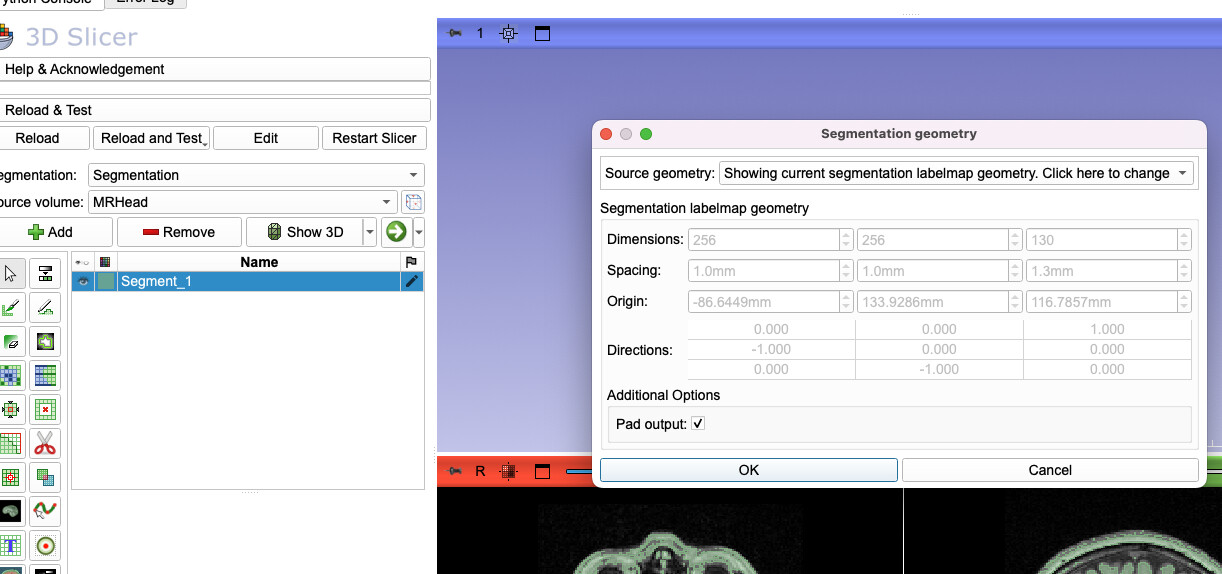Open the MRHead source volume dropdown
Image resolution: width=1222 pixels, height=574 pixels.
(243, 202)
